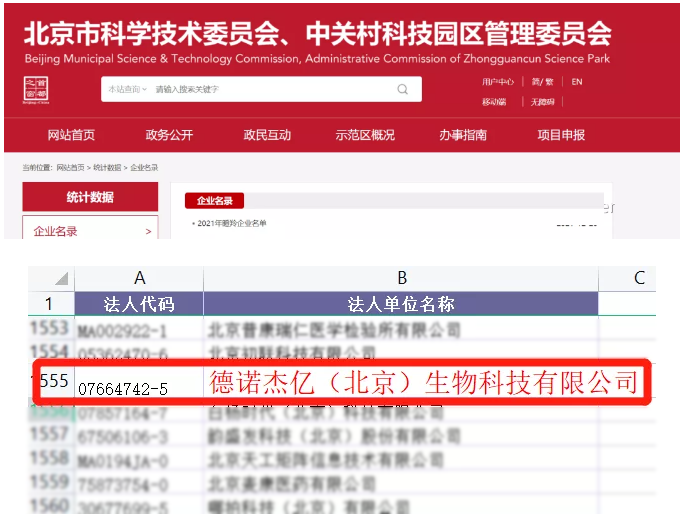Open 项目申报 navigation menu

click(x=561, y=135)
